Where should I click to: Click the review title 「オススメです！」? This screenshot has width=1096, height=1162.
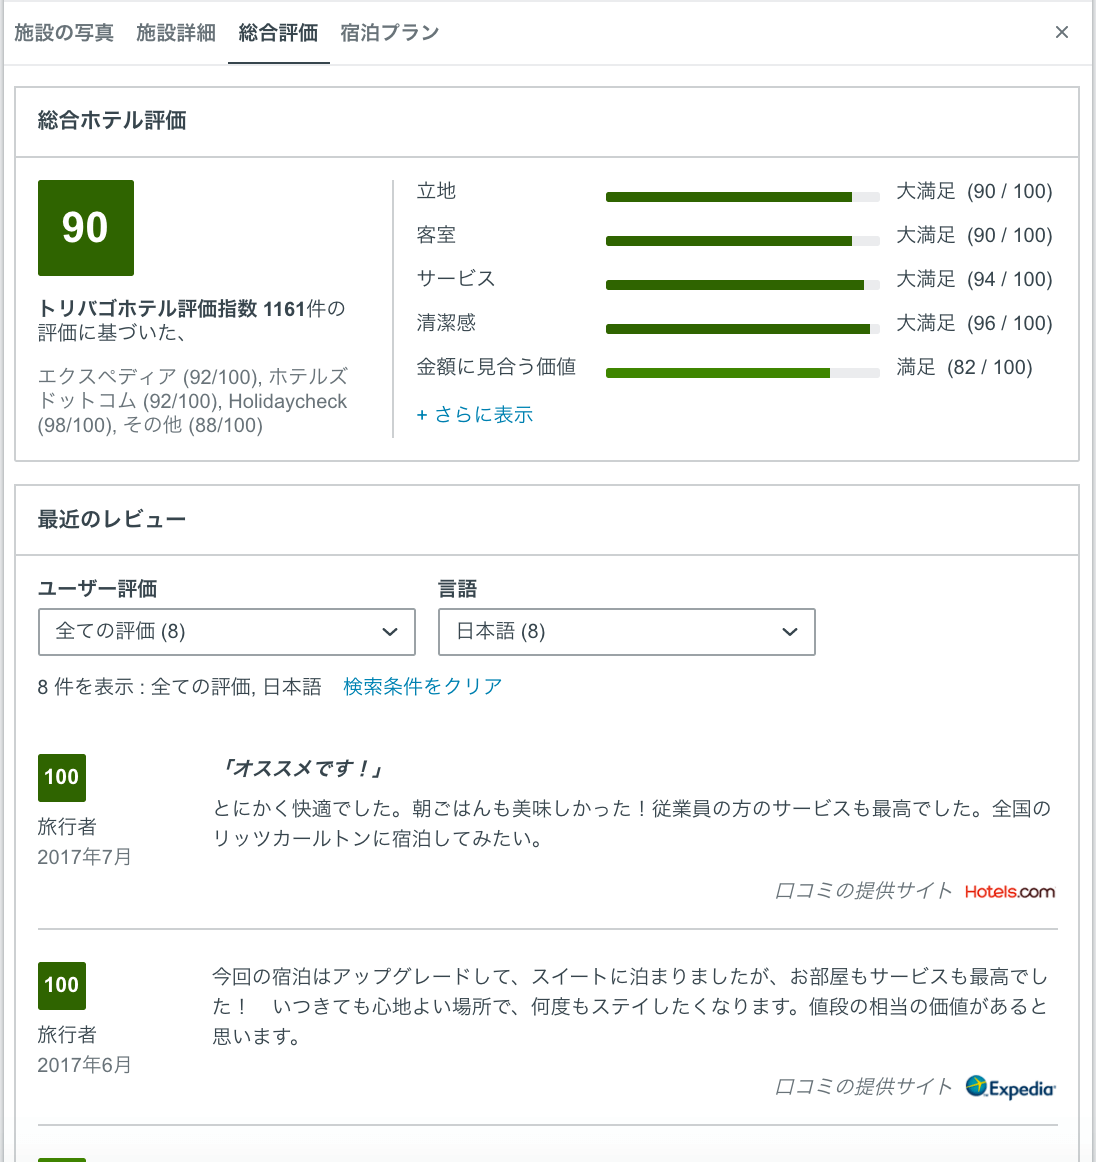coord(302,769)
